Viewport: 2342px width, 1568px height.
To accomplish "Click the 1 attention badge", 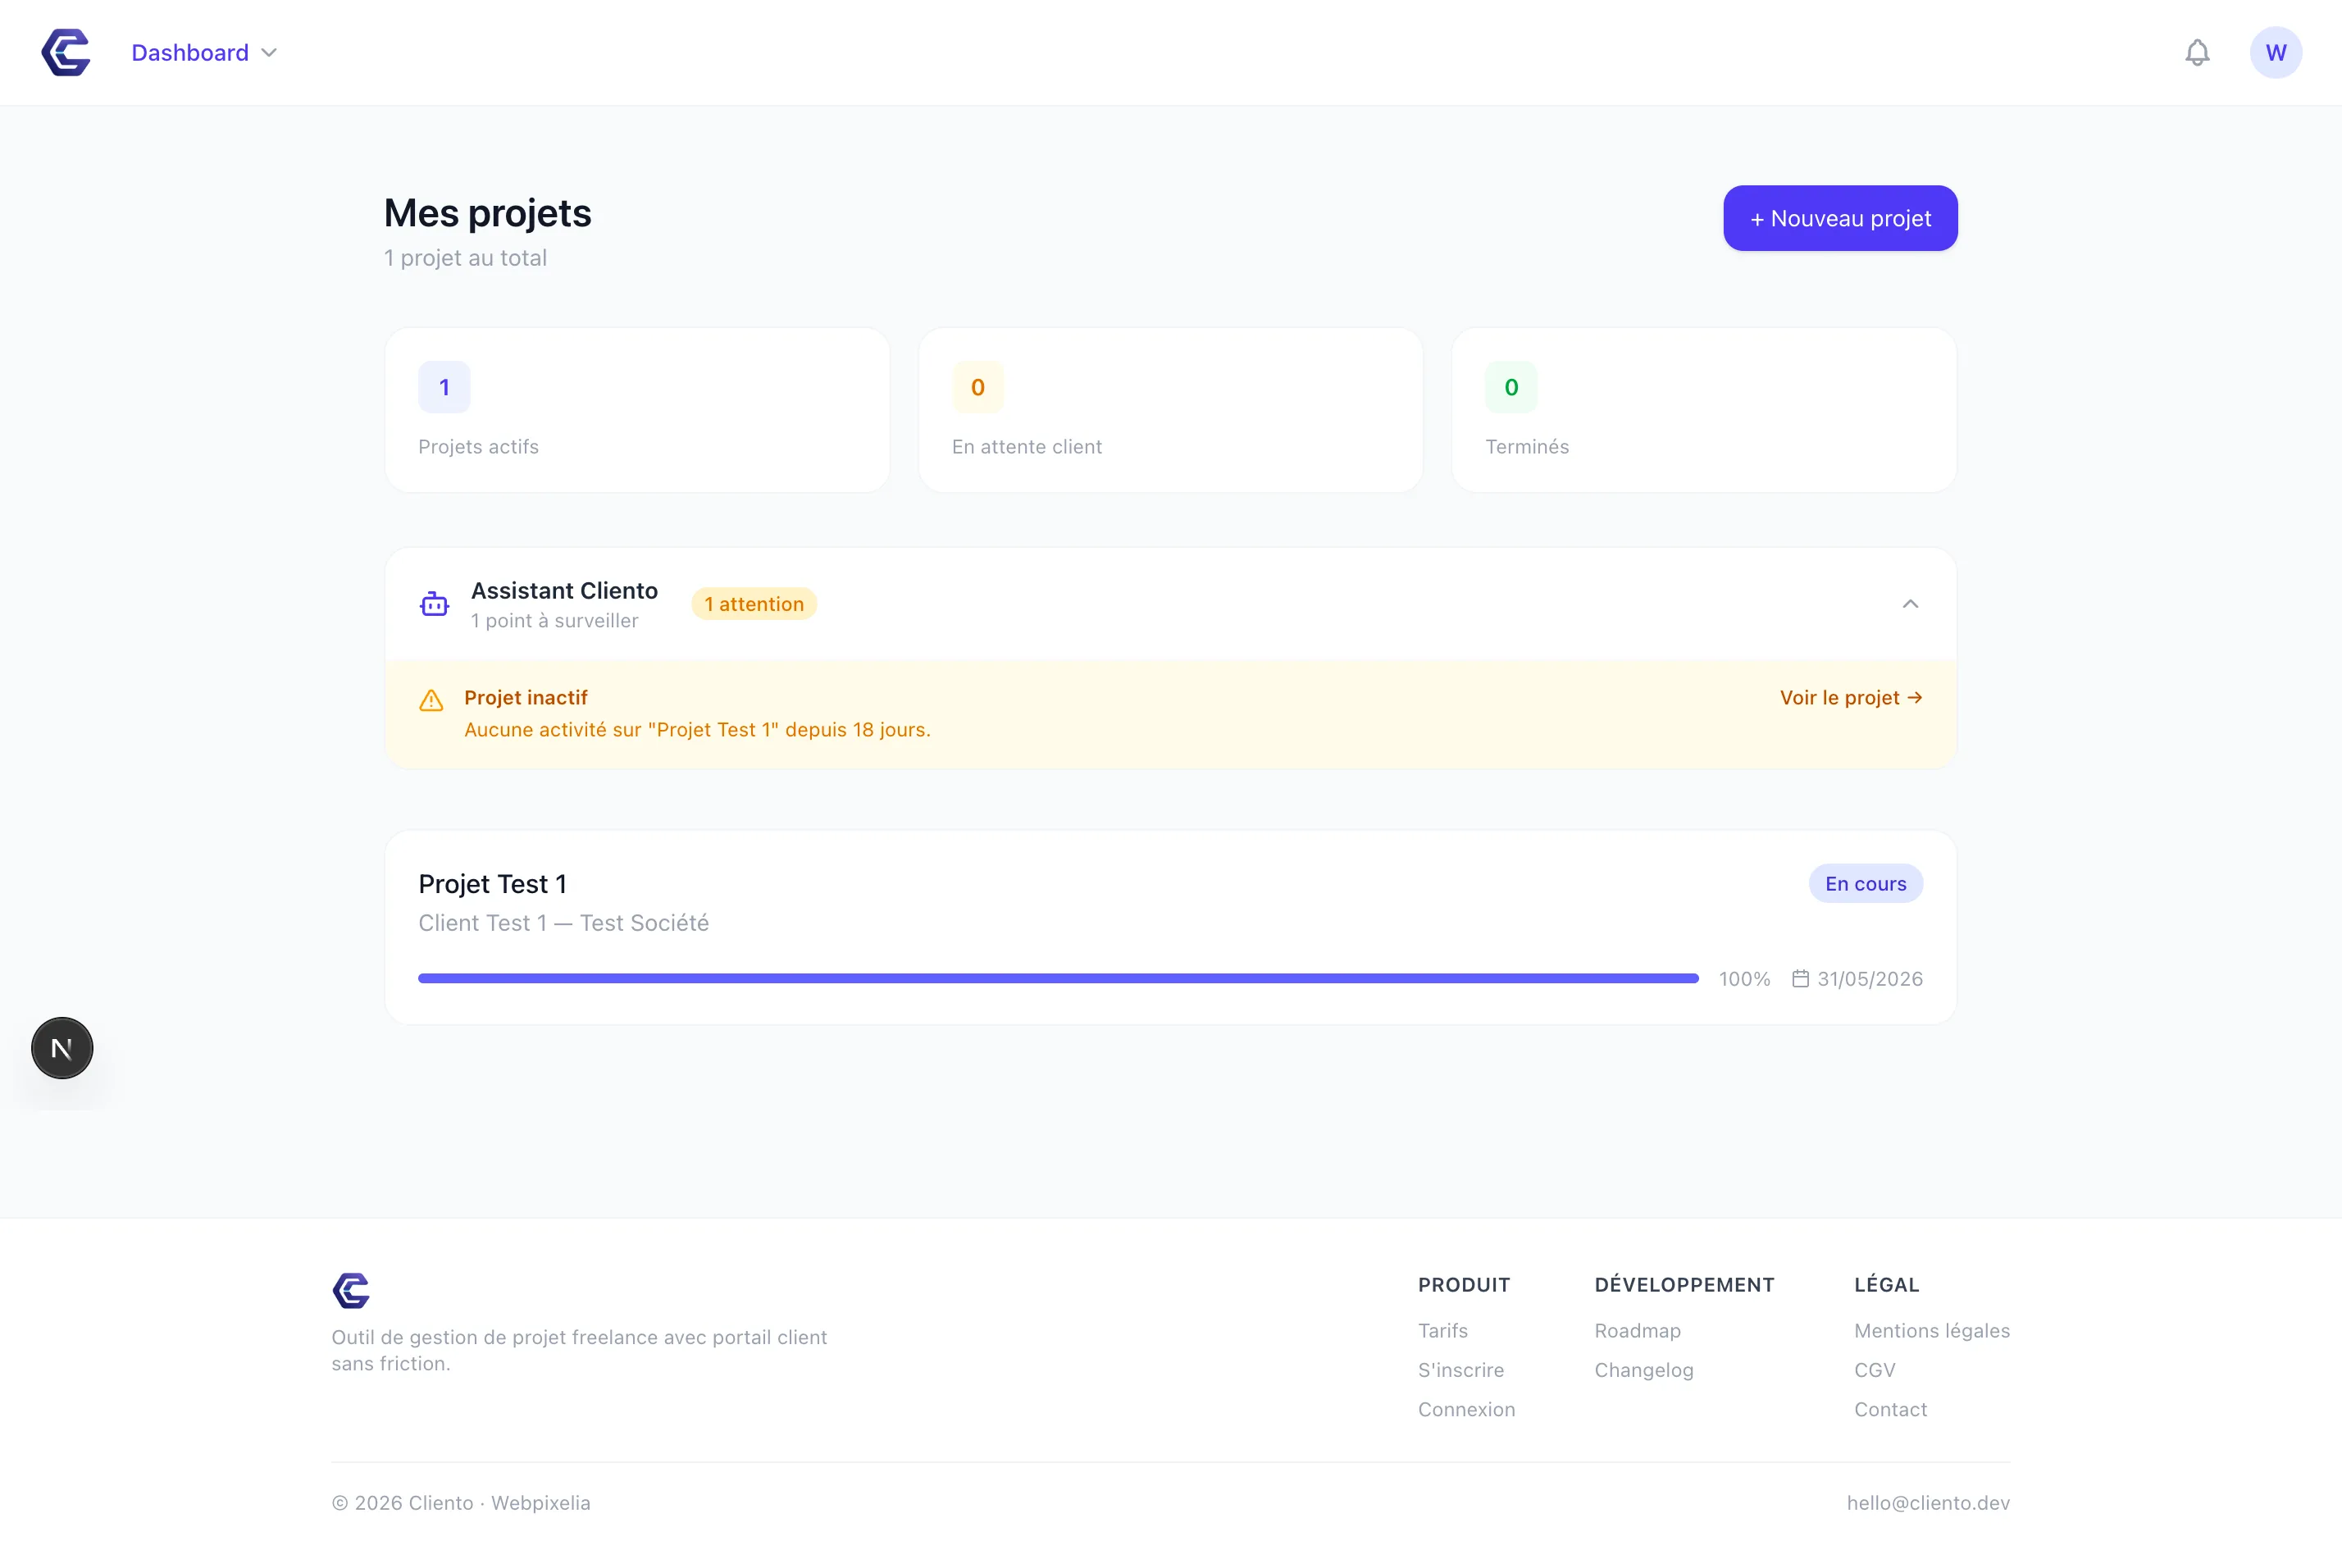I will pos(754,603).
